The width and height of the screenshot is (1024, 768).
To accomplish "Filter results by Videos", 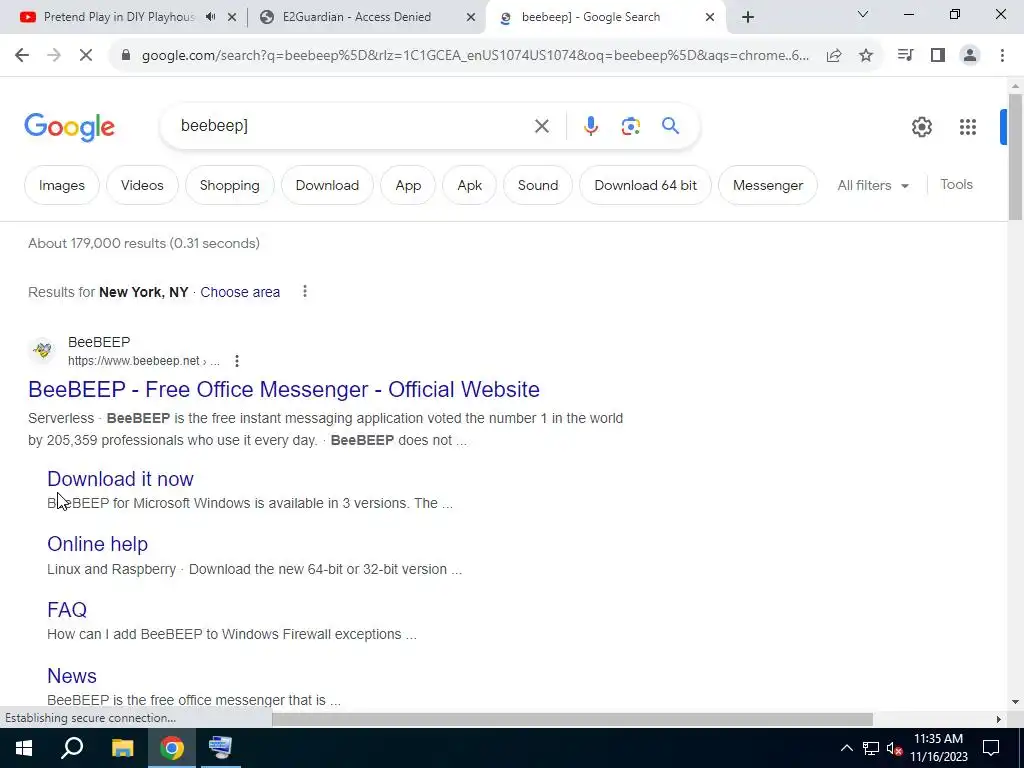I will (x=142, y=185).
